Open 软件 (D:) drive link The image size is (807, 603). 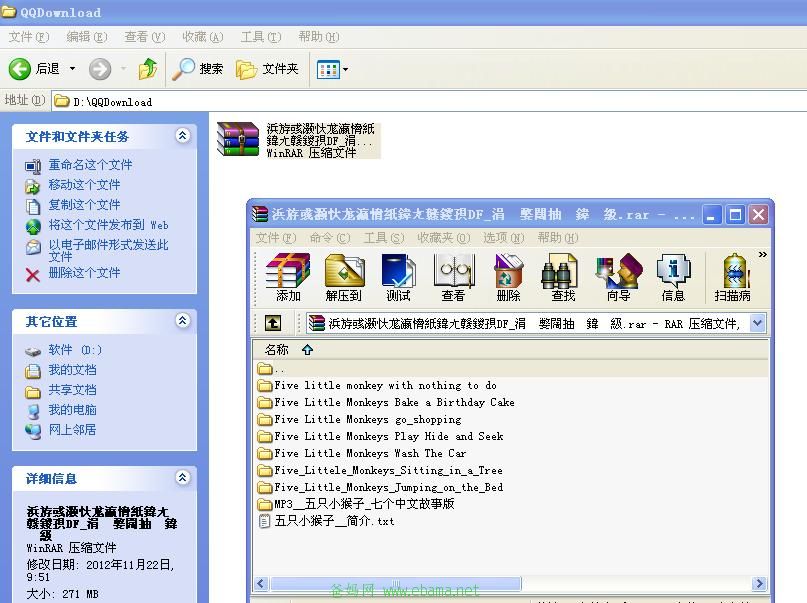pyautogui.click(x=75, y=350)
